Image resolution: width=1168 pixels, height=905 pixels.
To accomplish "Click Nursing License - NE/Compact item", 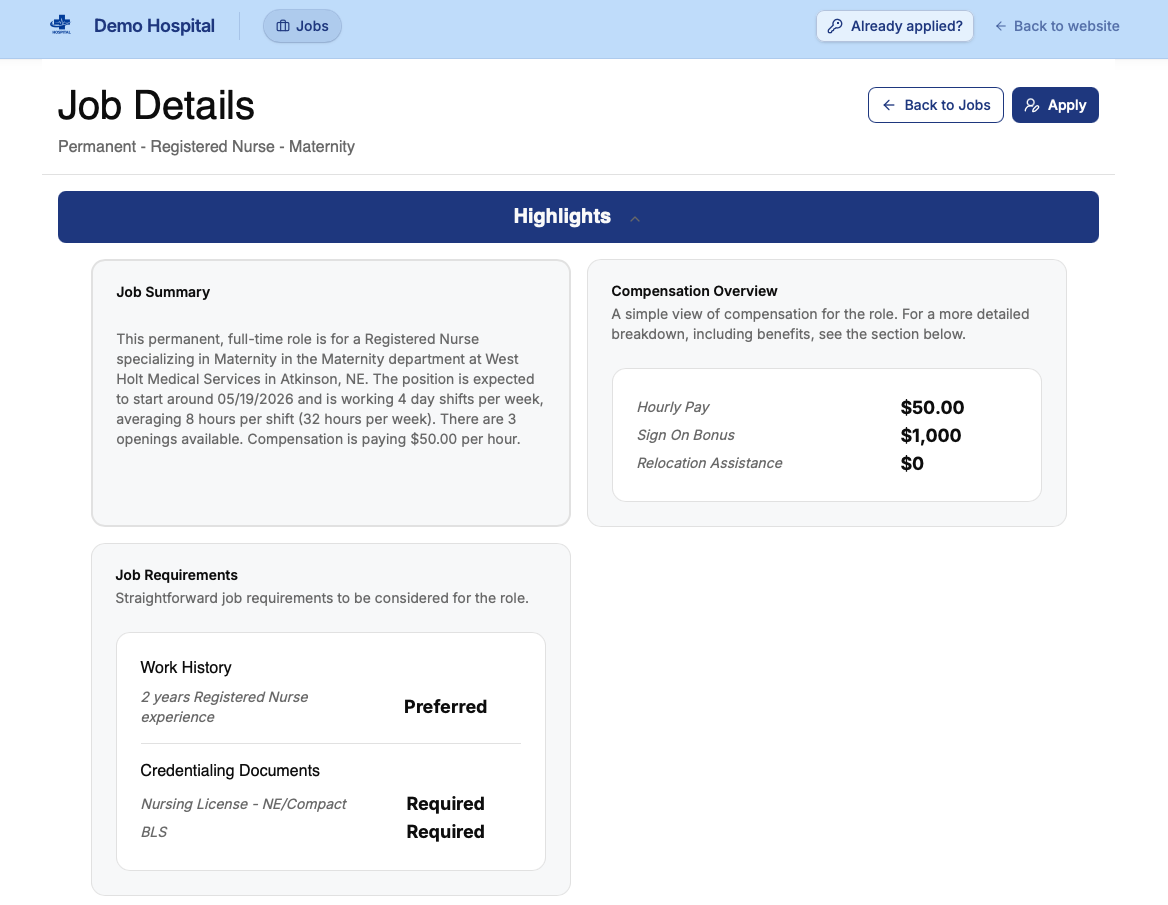I will pyautogui.click(x=244, y=804).
